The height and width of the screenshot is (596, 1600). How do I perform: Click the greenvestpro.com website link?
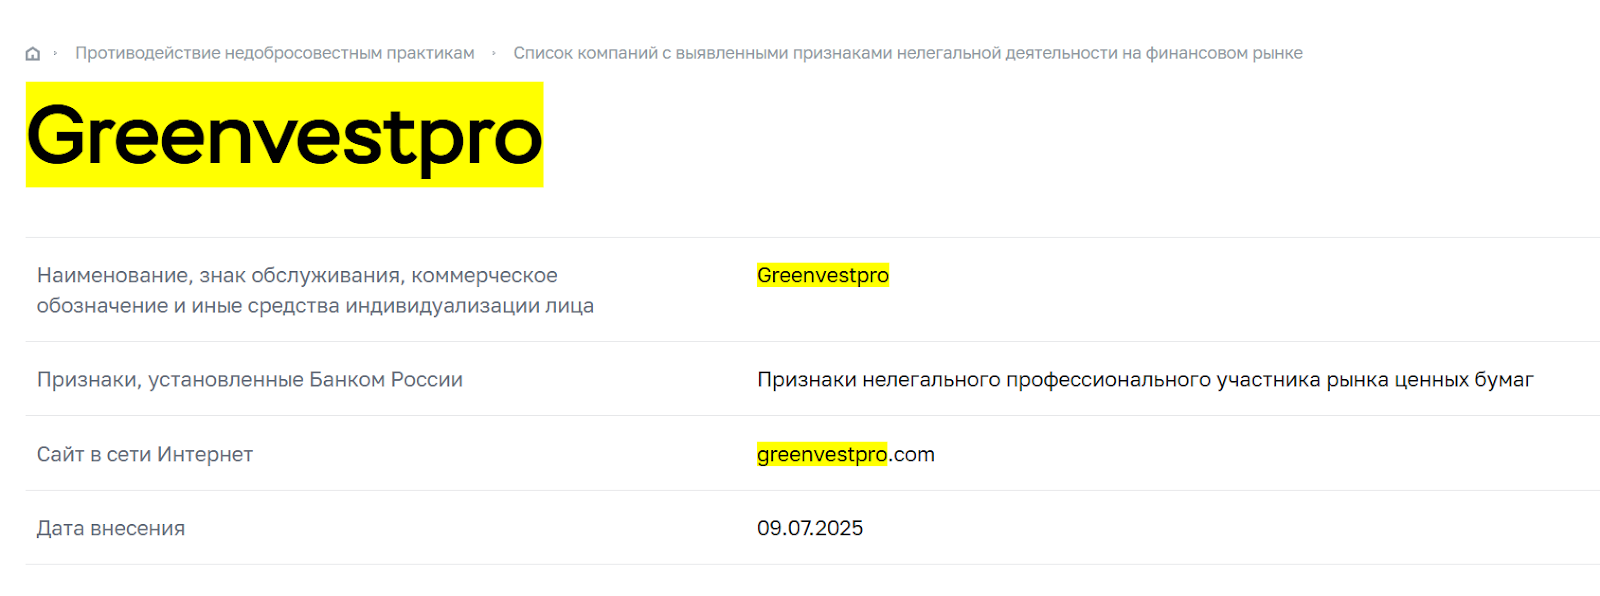pyautogui.click(x=845, y=454)
